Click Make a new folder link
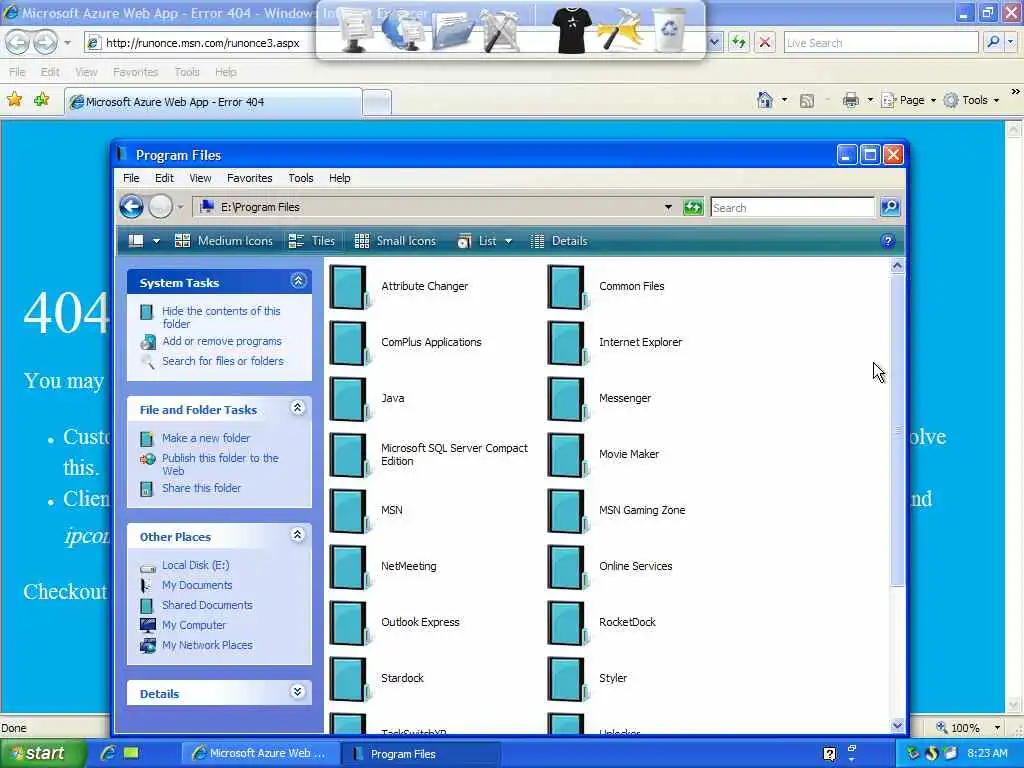Screen dimensions: 1024x768 [x=206, y=438]
